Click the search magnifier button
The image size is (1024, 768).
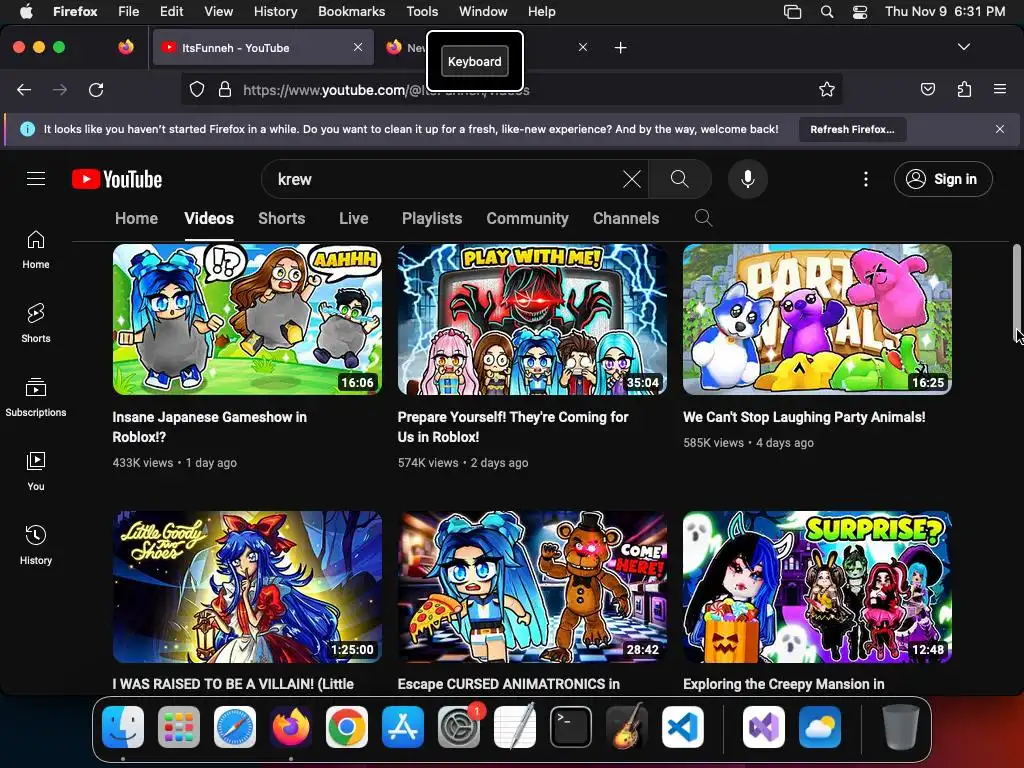680,179
